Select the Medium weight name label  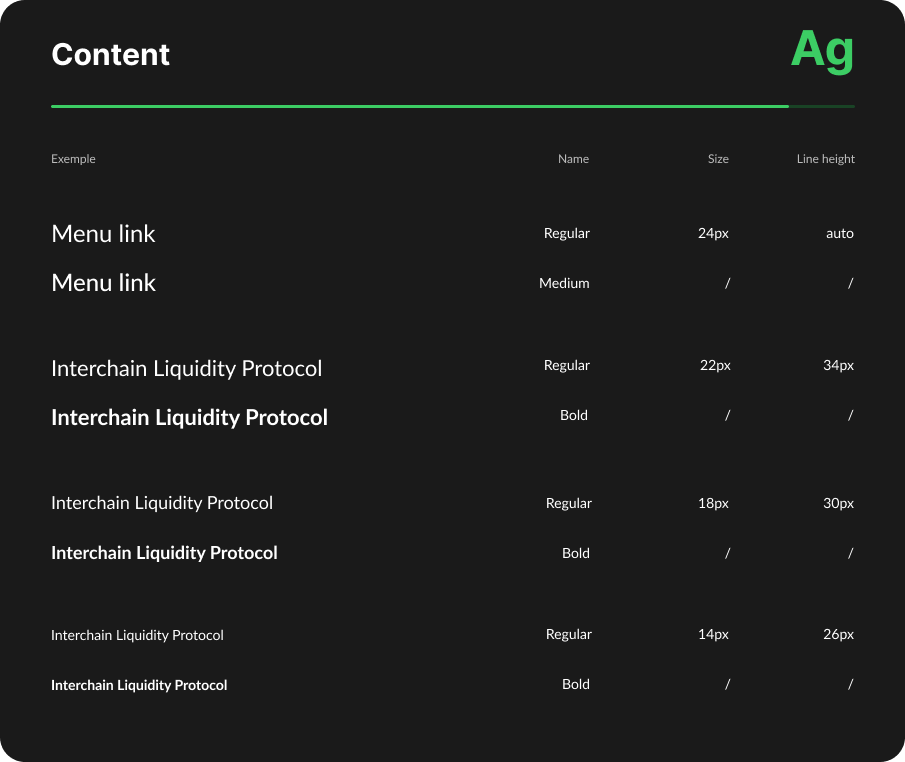(x=564, y=283)
